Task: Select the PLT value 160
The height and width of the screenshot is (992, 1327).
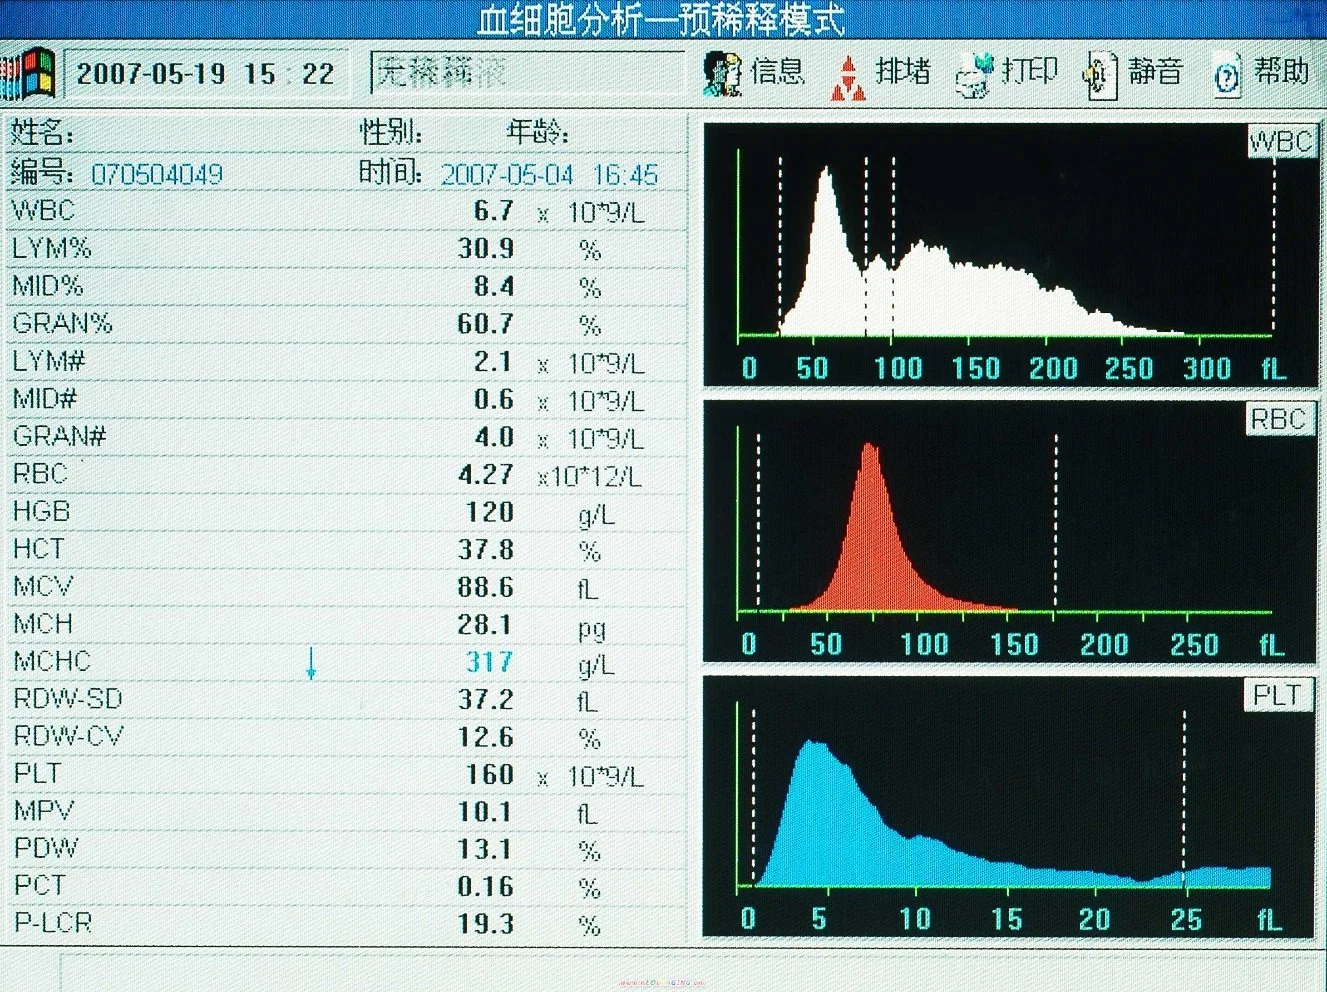Action: tap(490, 774)
